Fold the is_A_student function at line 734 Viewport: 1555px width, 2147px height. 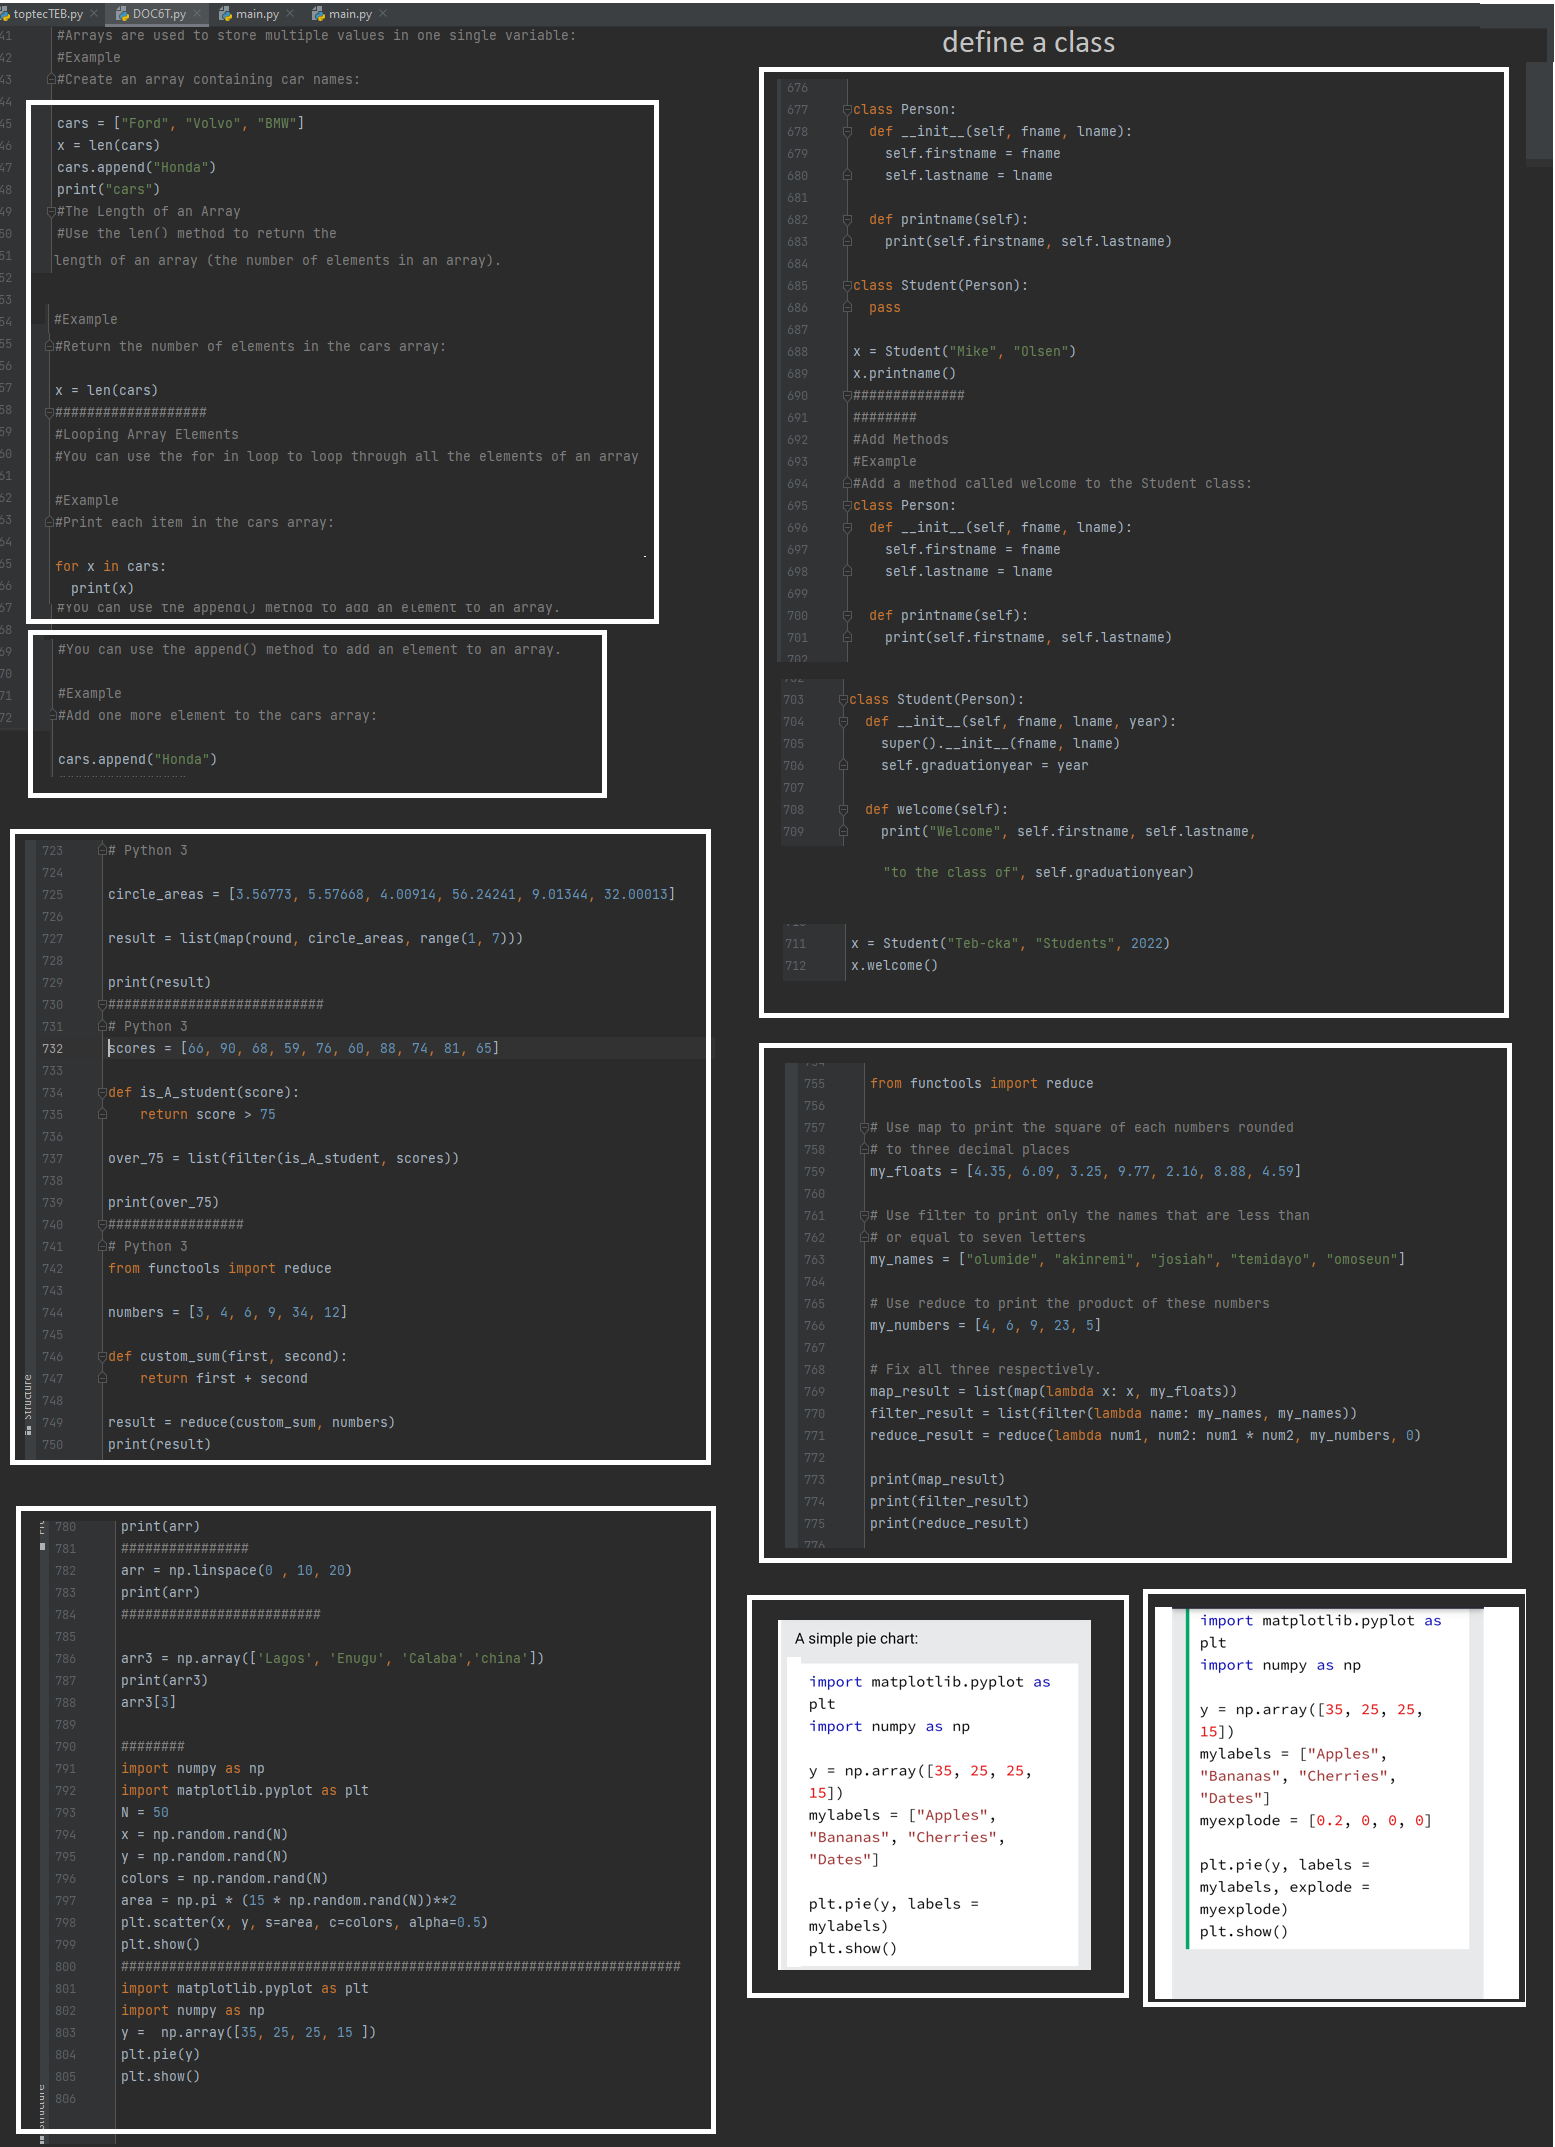(102, 1093)
